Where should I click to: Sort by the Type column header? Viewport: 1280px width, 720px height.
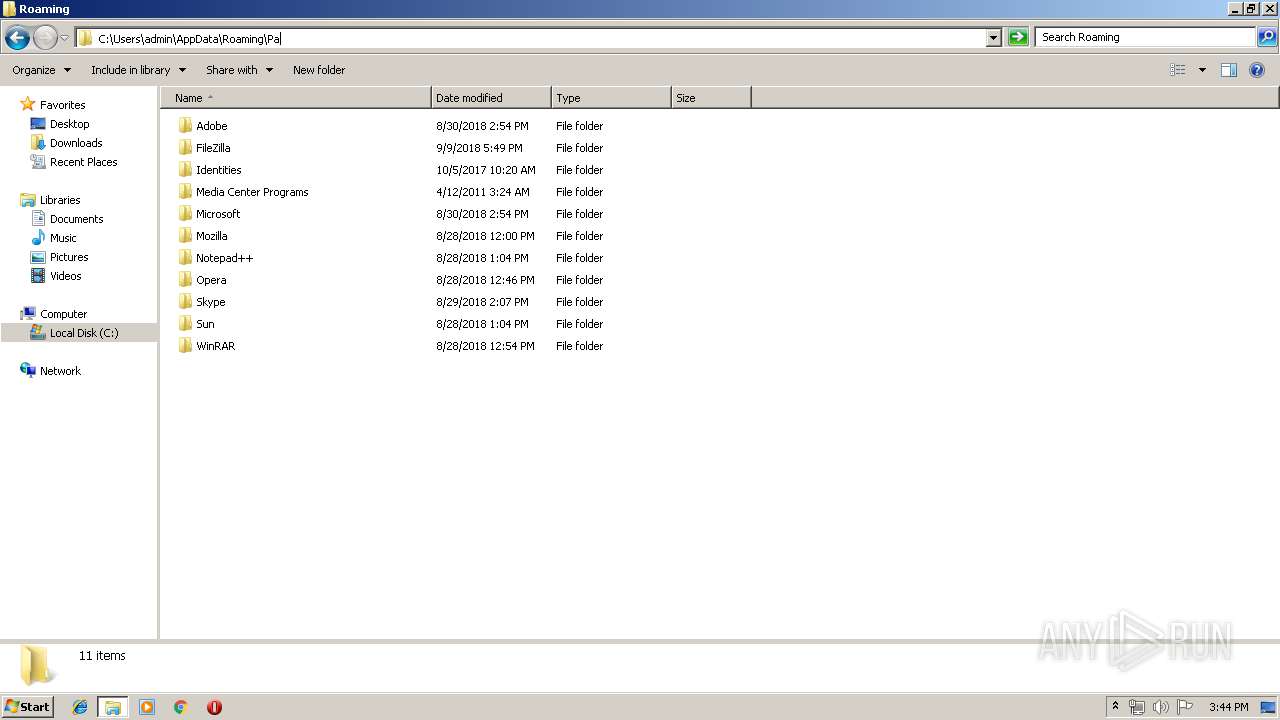pyautogui.click(x=611, y=98)
